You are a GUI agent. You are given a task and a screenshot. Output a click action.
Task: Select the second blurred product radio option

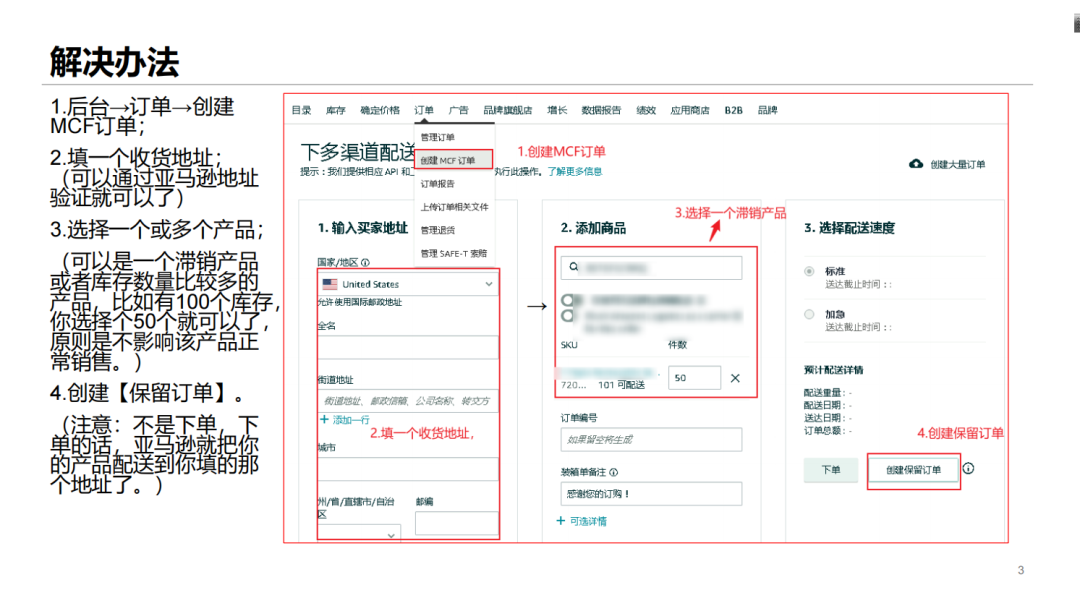coord(568,315)
